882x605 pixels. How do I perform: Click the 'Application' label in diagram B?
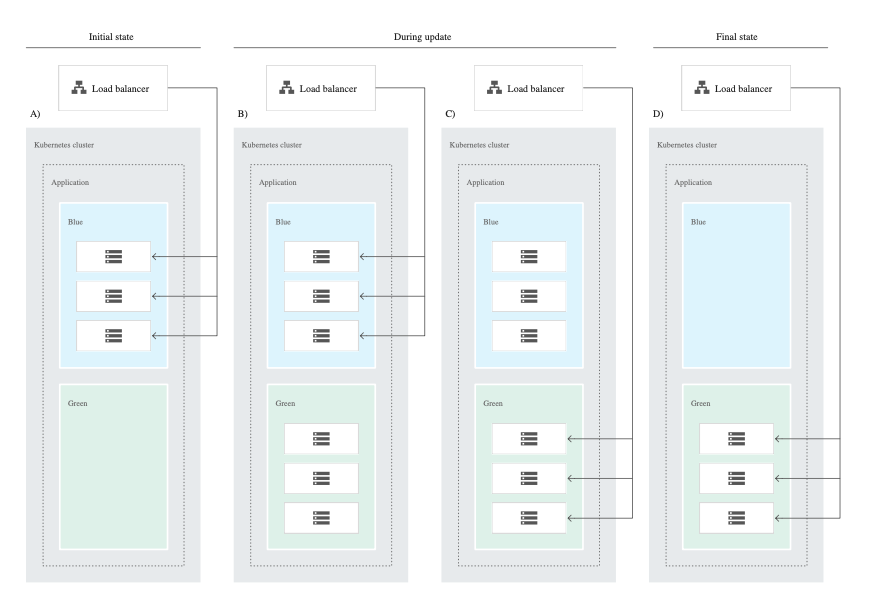(277, 182)
